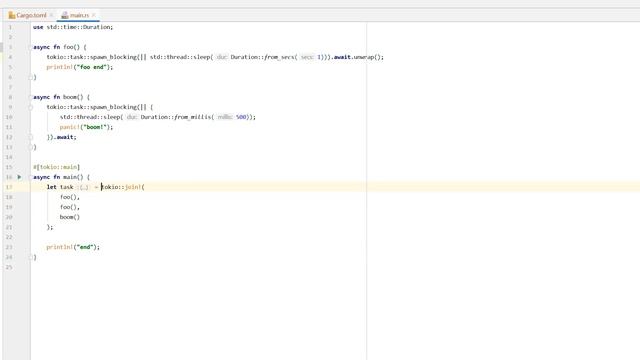Close the Cargo.toml tab

51,15
